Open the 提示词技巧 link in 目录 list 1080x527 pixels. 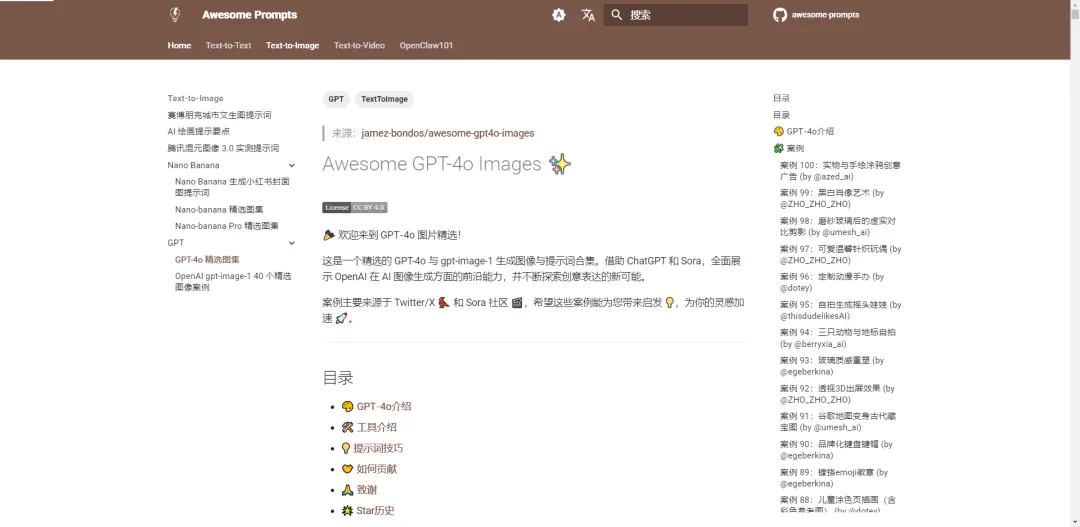click(x=378, y=448)
